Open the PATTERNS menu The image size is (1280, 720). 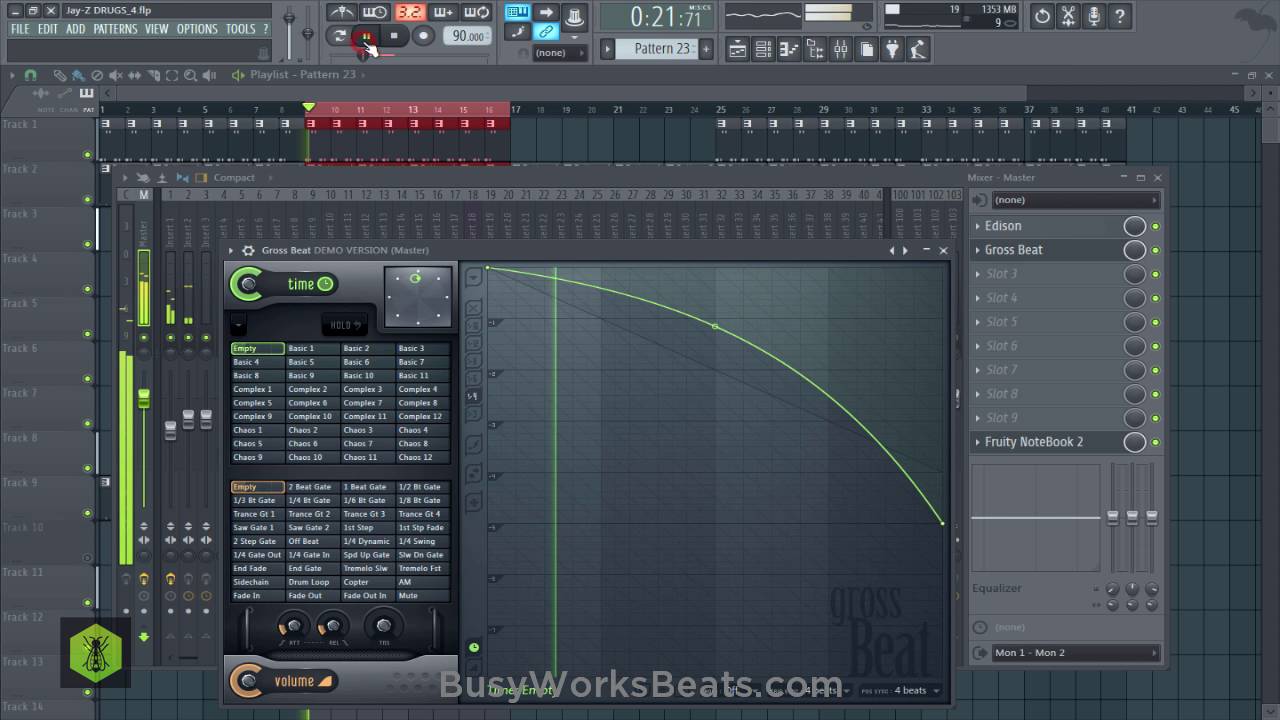pyautogui.click(x=115, y=29)
